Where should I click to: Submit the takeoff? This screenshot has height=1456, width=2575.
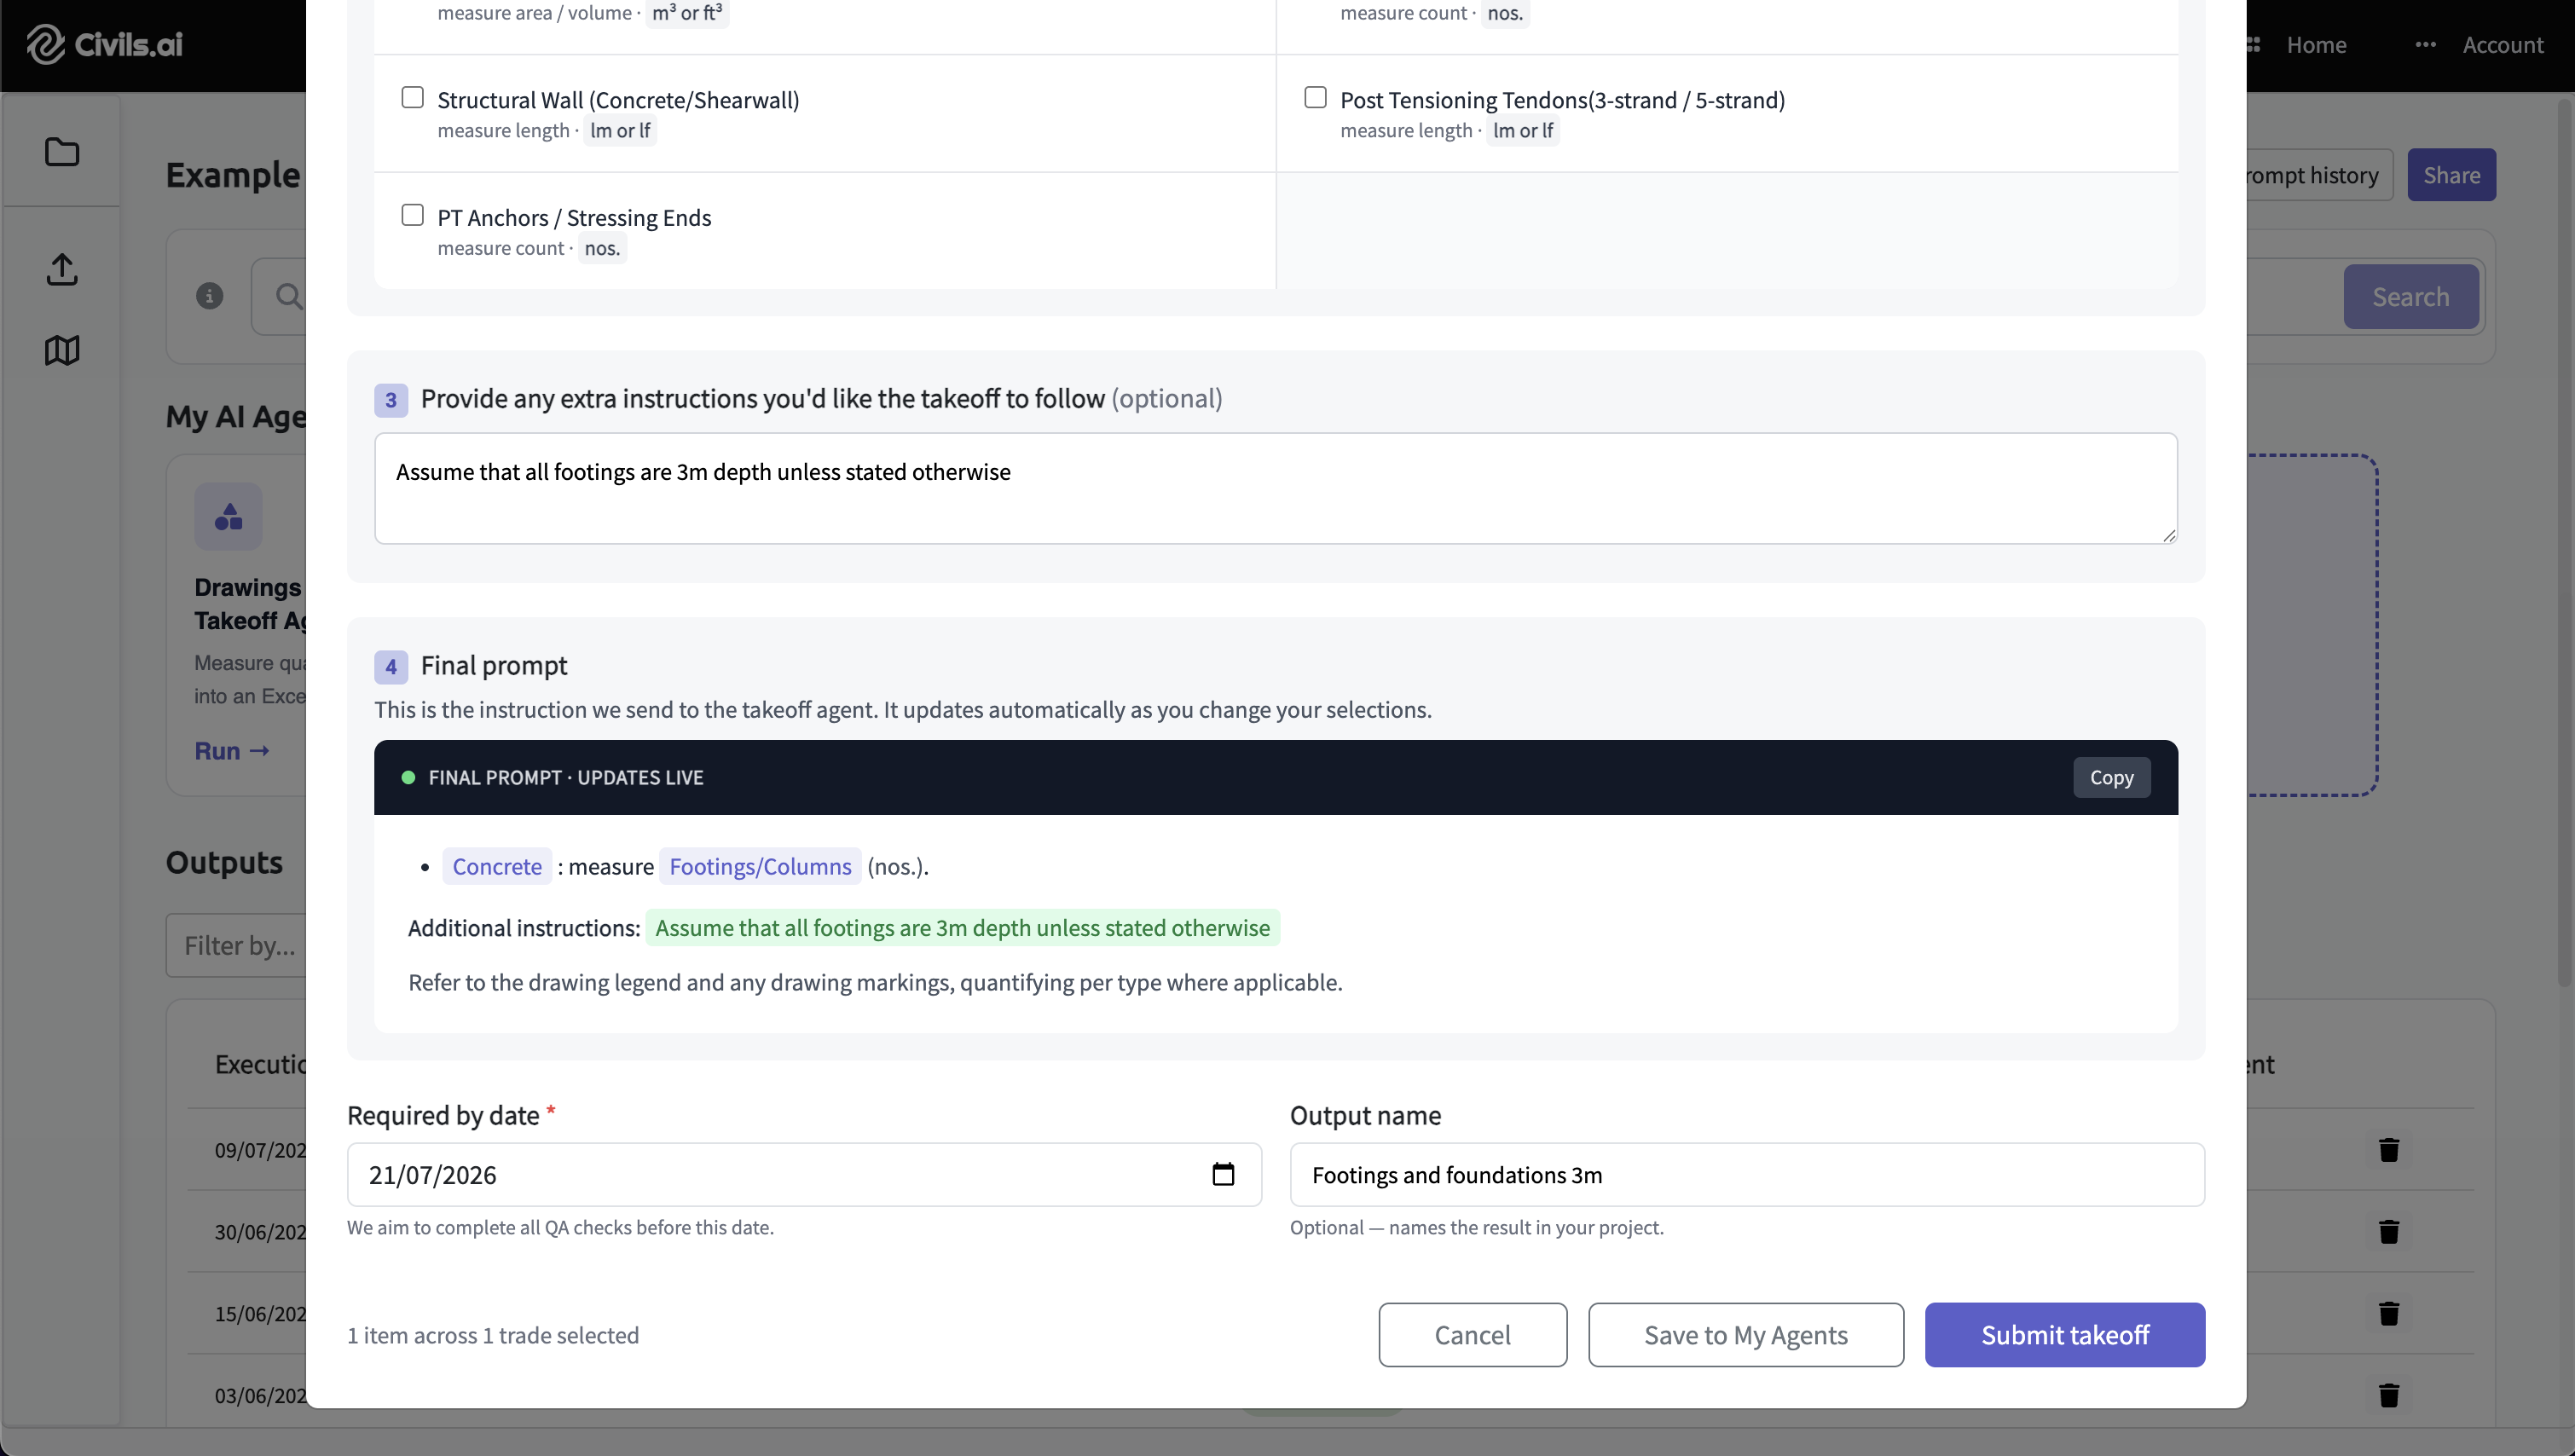pyautogui.click(x=2064, y=1335)
